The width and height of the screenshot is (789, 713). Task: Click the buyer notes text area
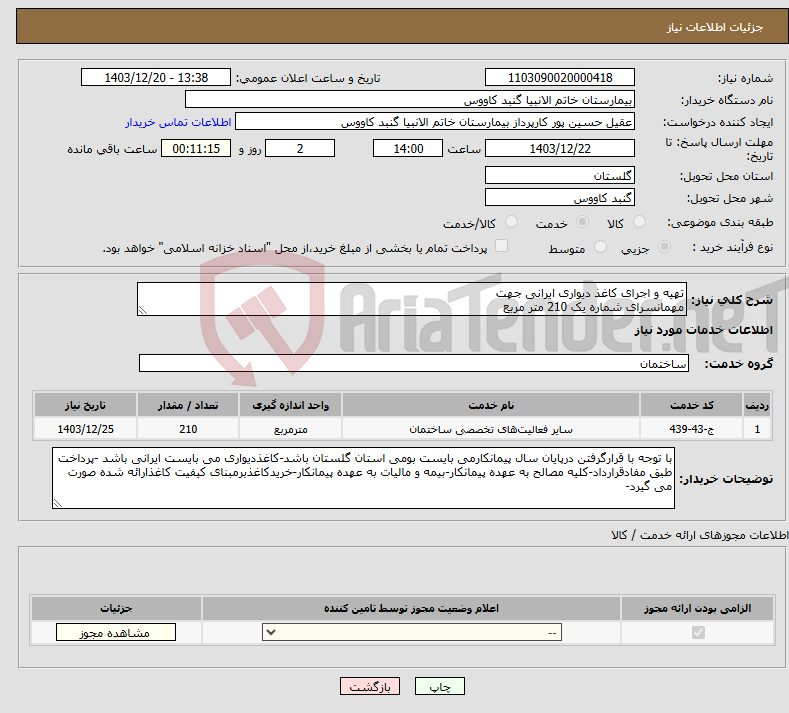[x=363, y=478]
